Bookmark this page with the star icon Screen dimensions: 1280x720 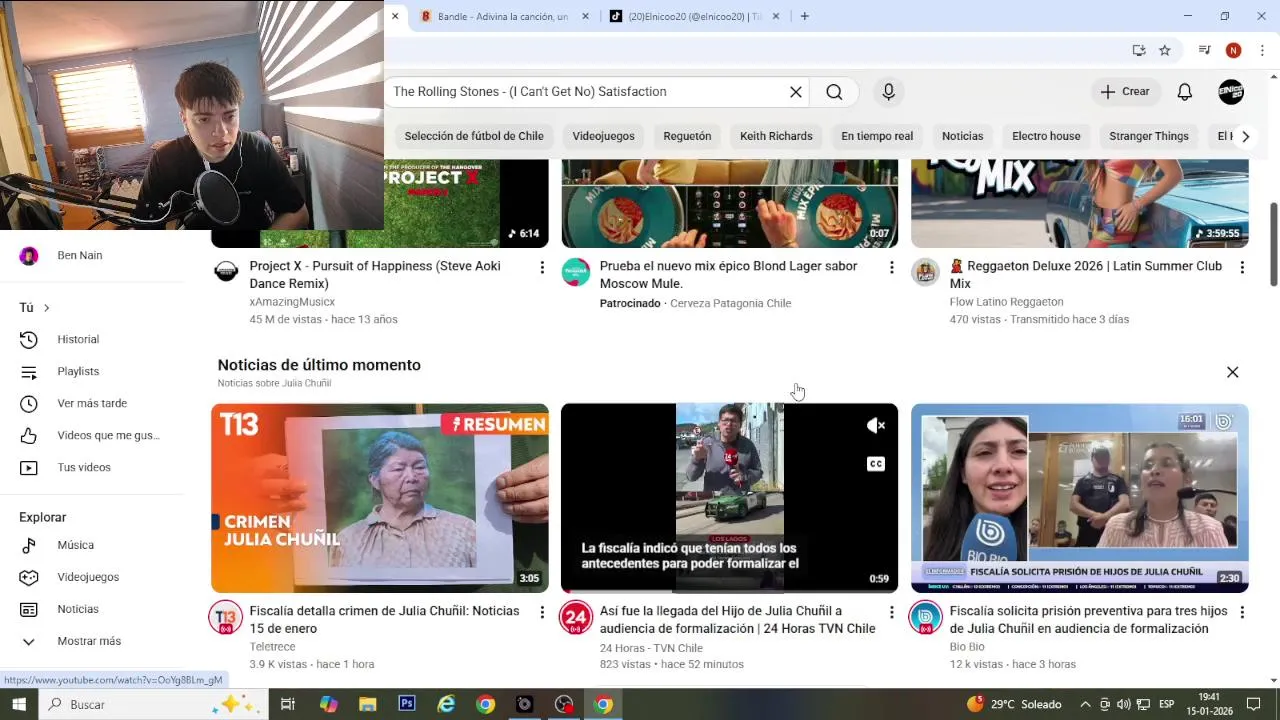click(x=1165, y=50)
